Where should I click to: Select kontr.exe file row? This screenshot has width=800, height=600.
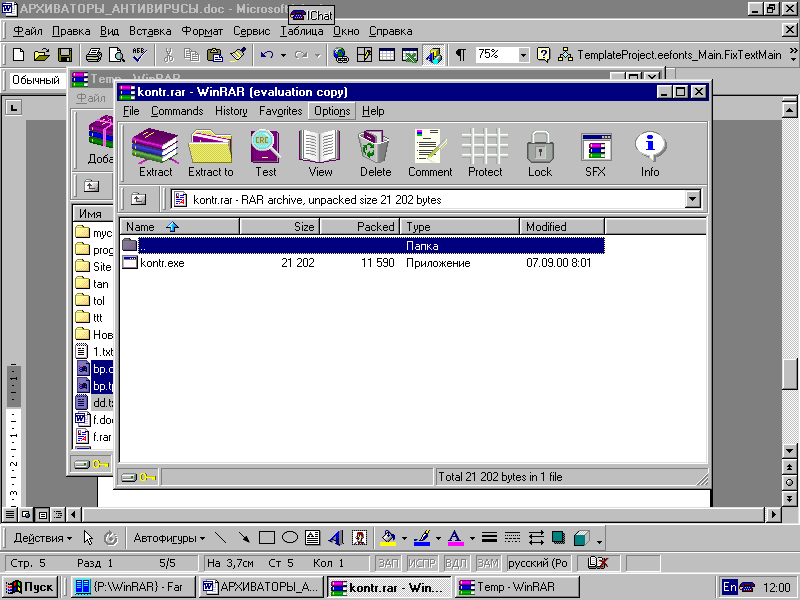362,263
